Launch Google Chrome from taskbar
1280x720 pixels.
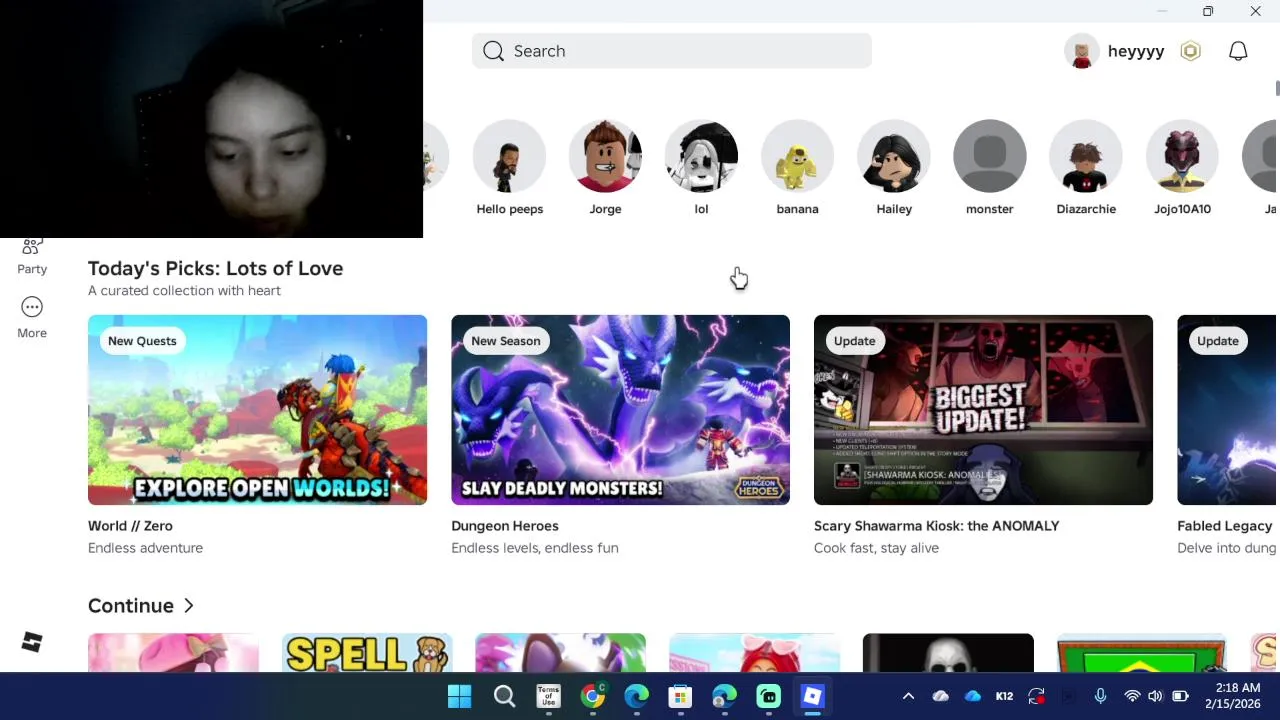pos(592,696)
